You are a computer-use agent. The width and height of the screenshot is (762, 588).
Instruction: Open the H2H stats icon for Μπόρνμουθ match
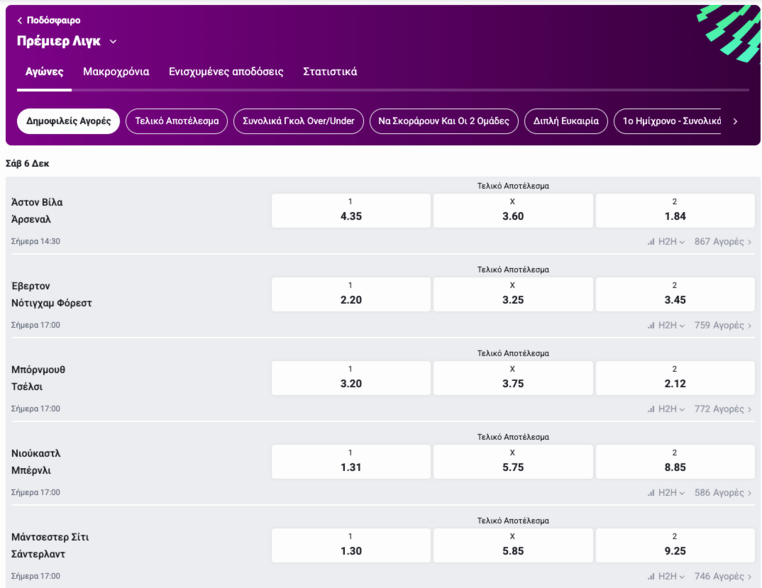tap(651, 409)
